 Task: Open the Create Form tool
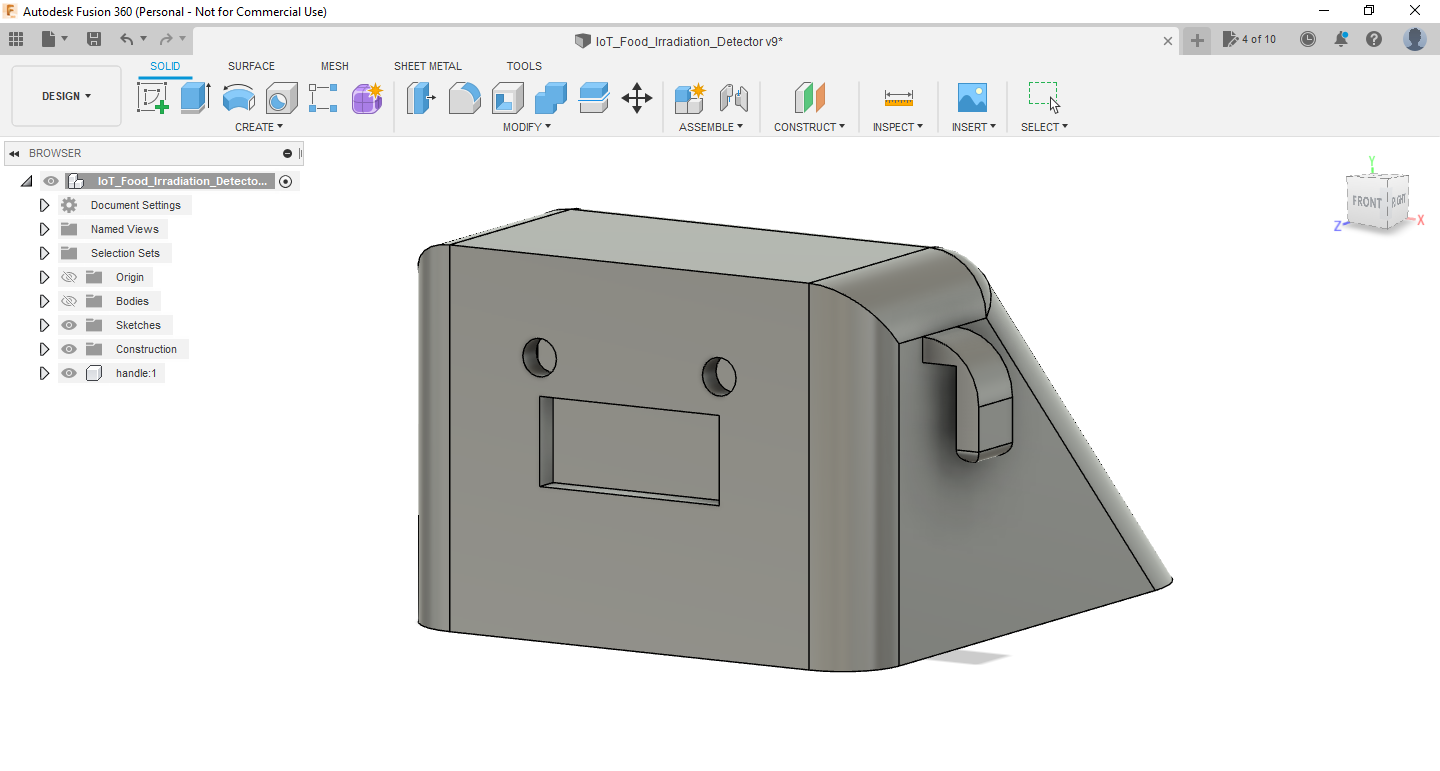coord(367,97)
